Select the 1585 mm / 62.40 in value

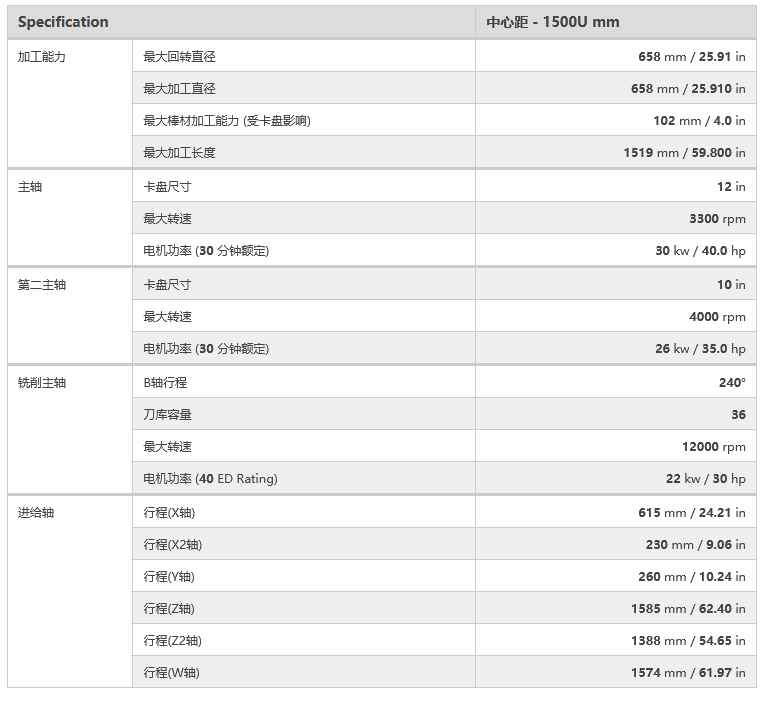coord(687,609)
